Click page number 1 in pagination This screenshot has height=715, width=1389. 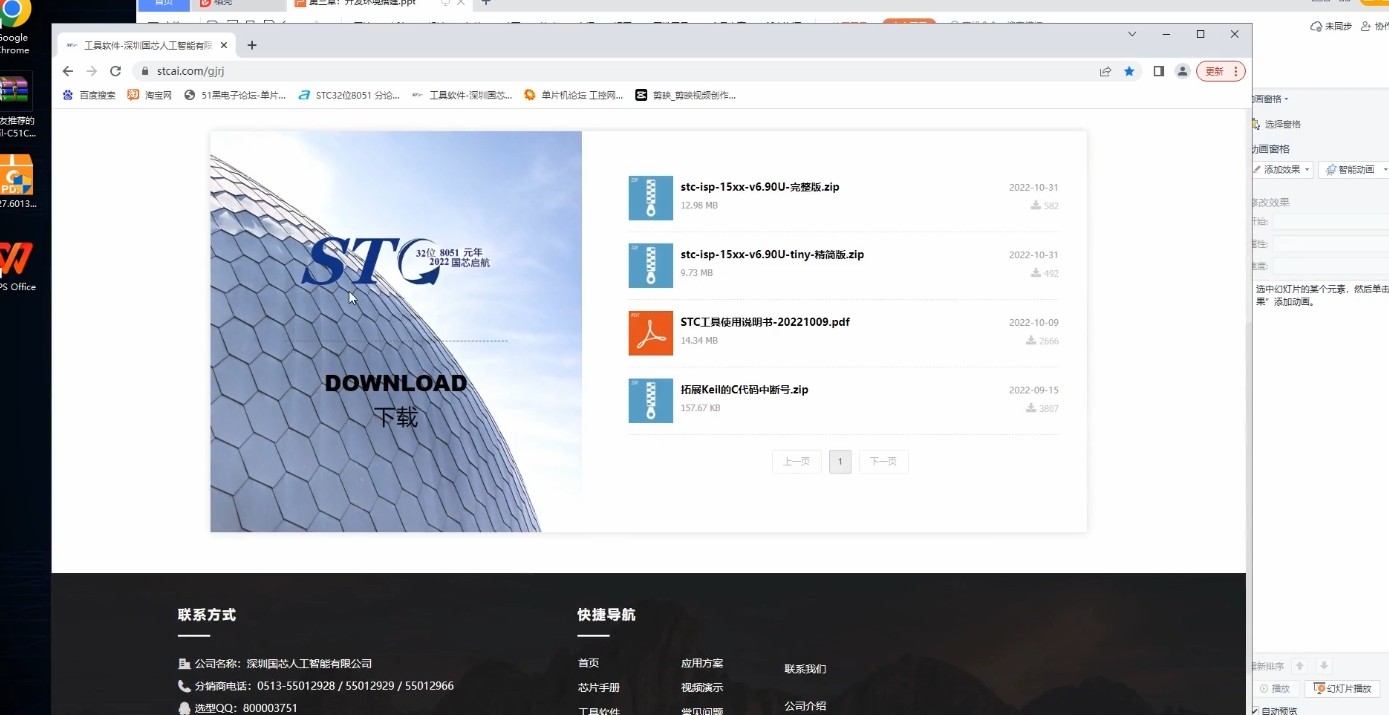(x=840, y=462)
